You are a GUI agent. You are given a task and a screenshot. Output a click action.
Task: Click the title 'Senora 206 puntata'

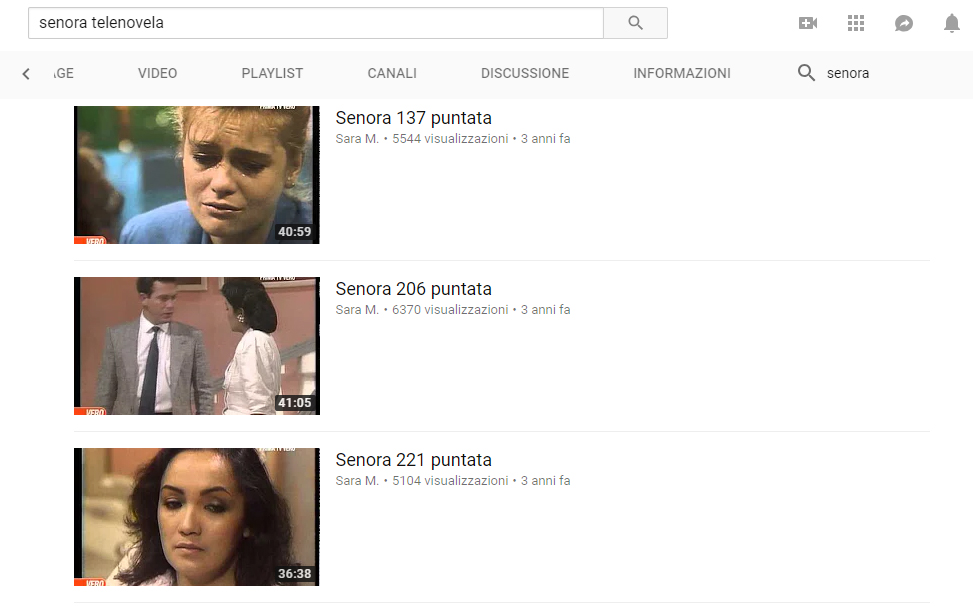413,289
